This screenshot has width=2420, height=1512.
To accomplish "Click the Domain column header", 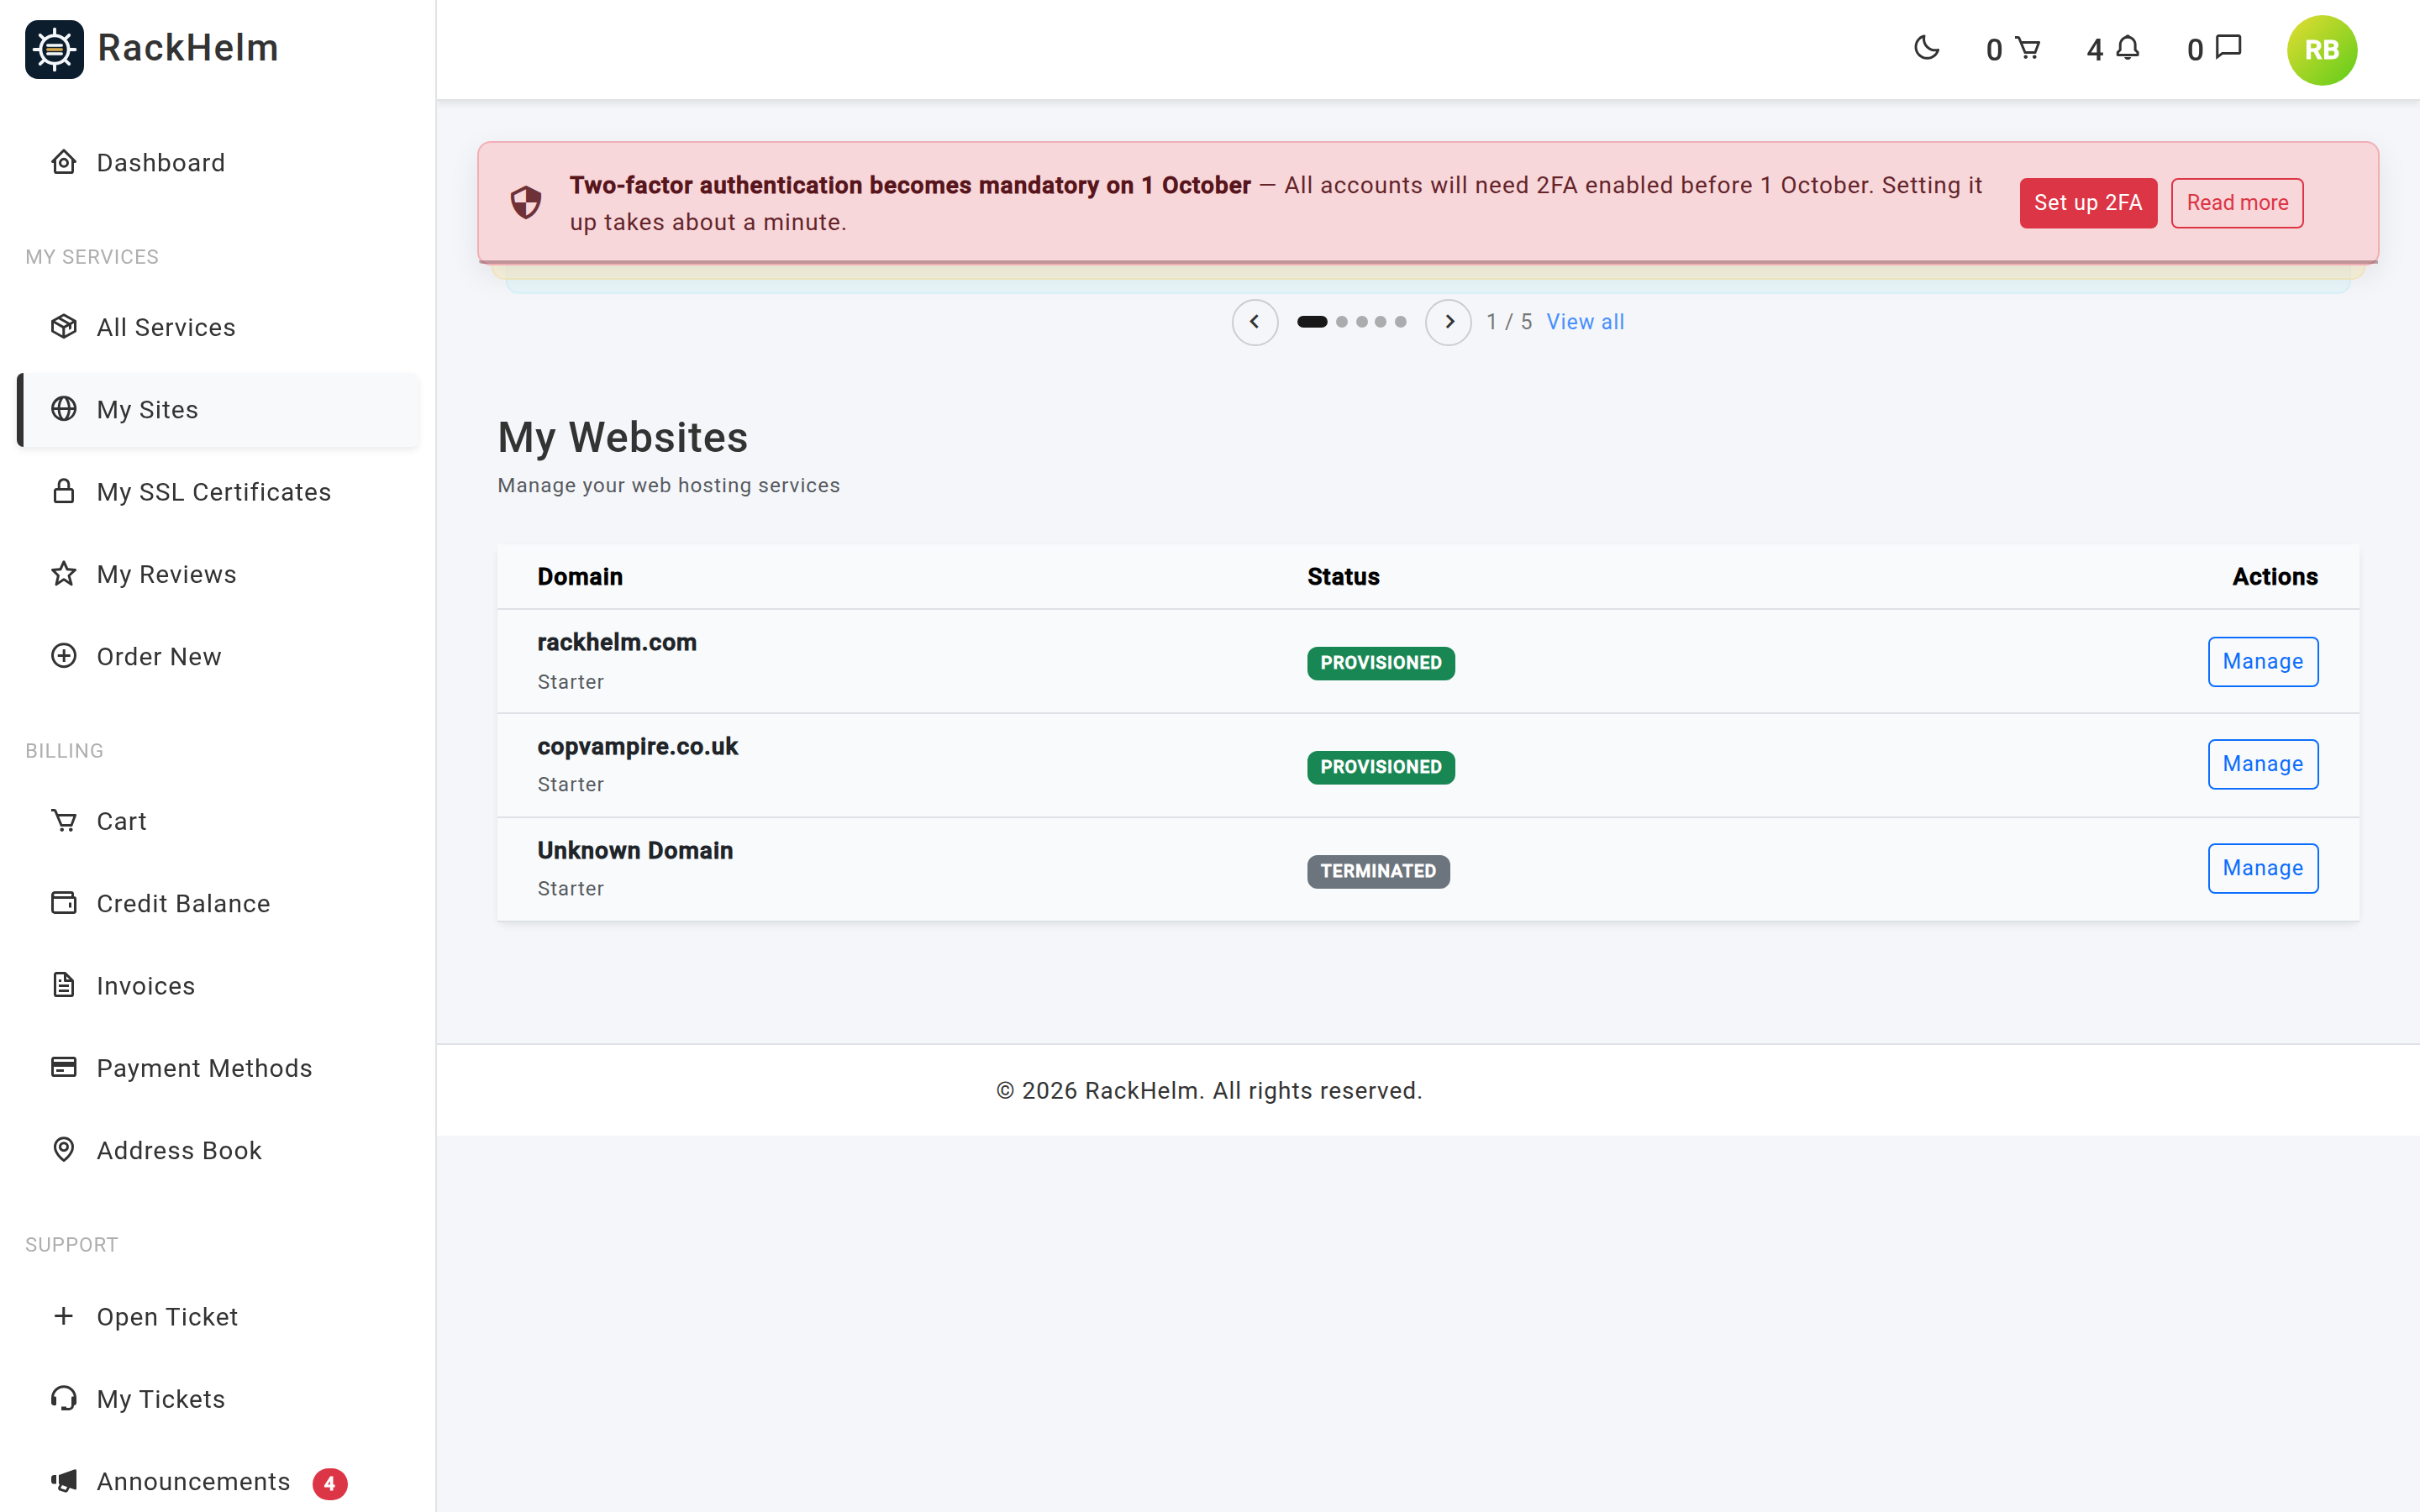I will pyautogui.click(x=580, y=577).
